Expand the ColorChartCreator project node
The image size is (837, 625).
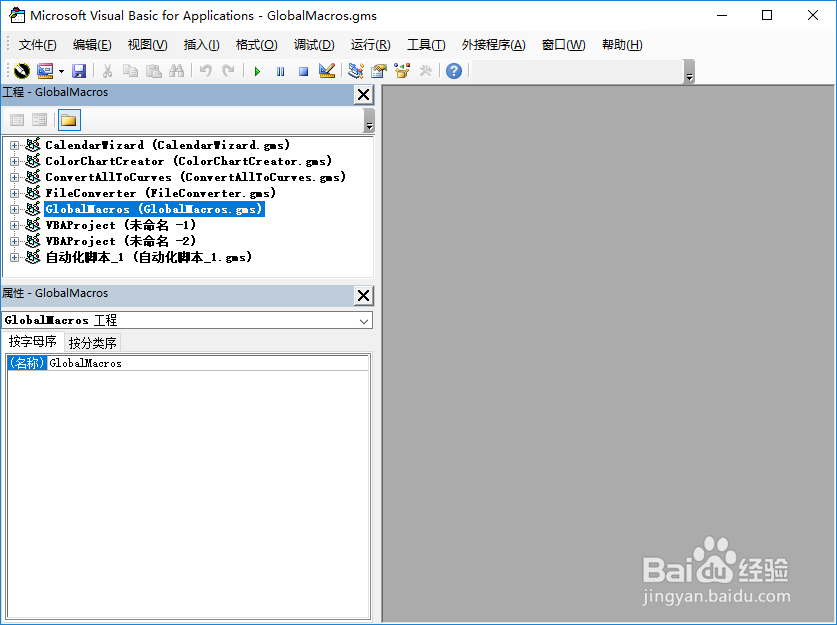(x=14, y=161)
